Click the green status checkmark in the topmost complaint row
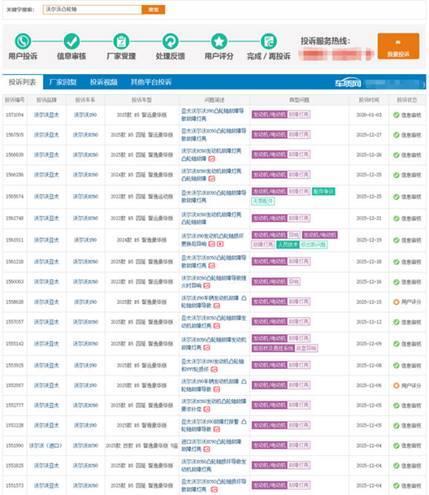 [x=396, y=115]
